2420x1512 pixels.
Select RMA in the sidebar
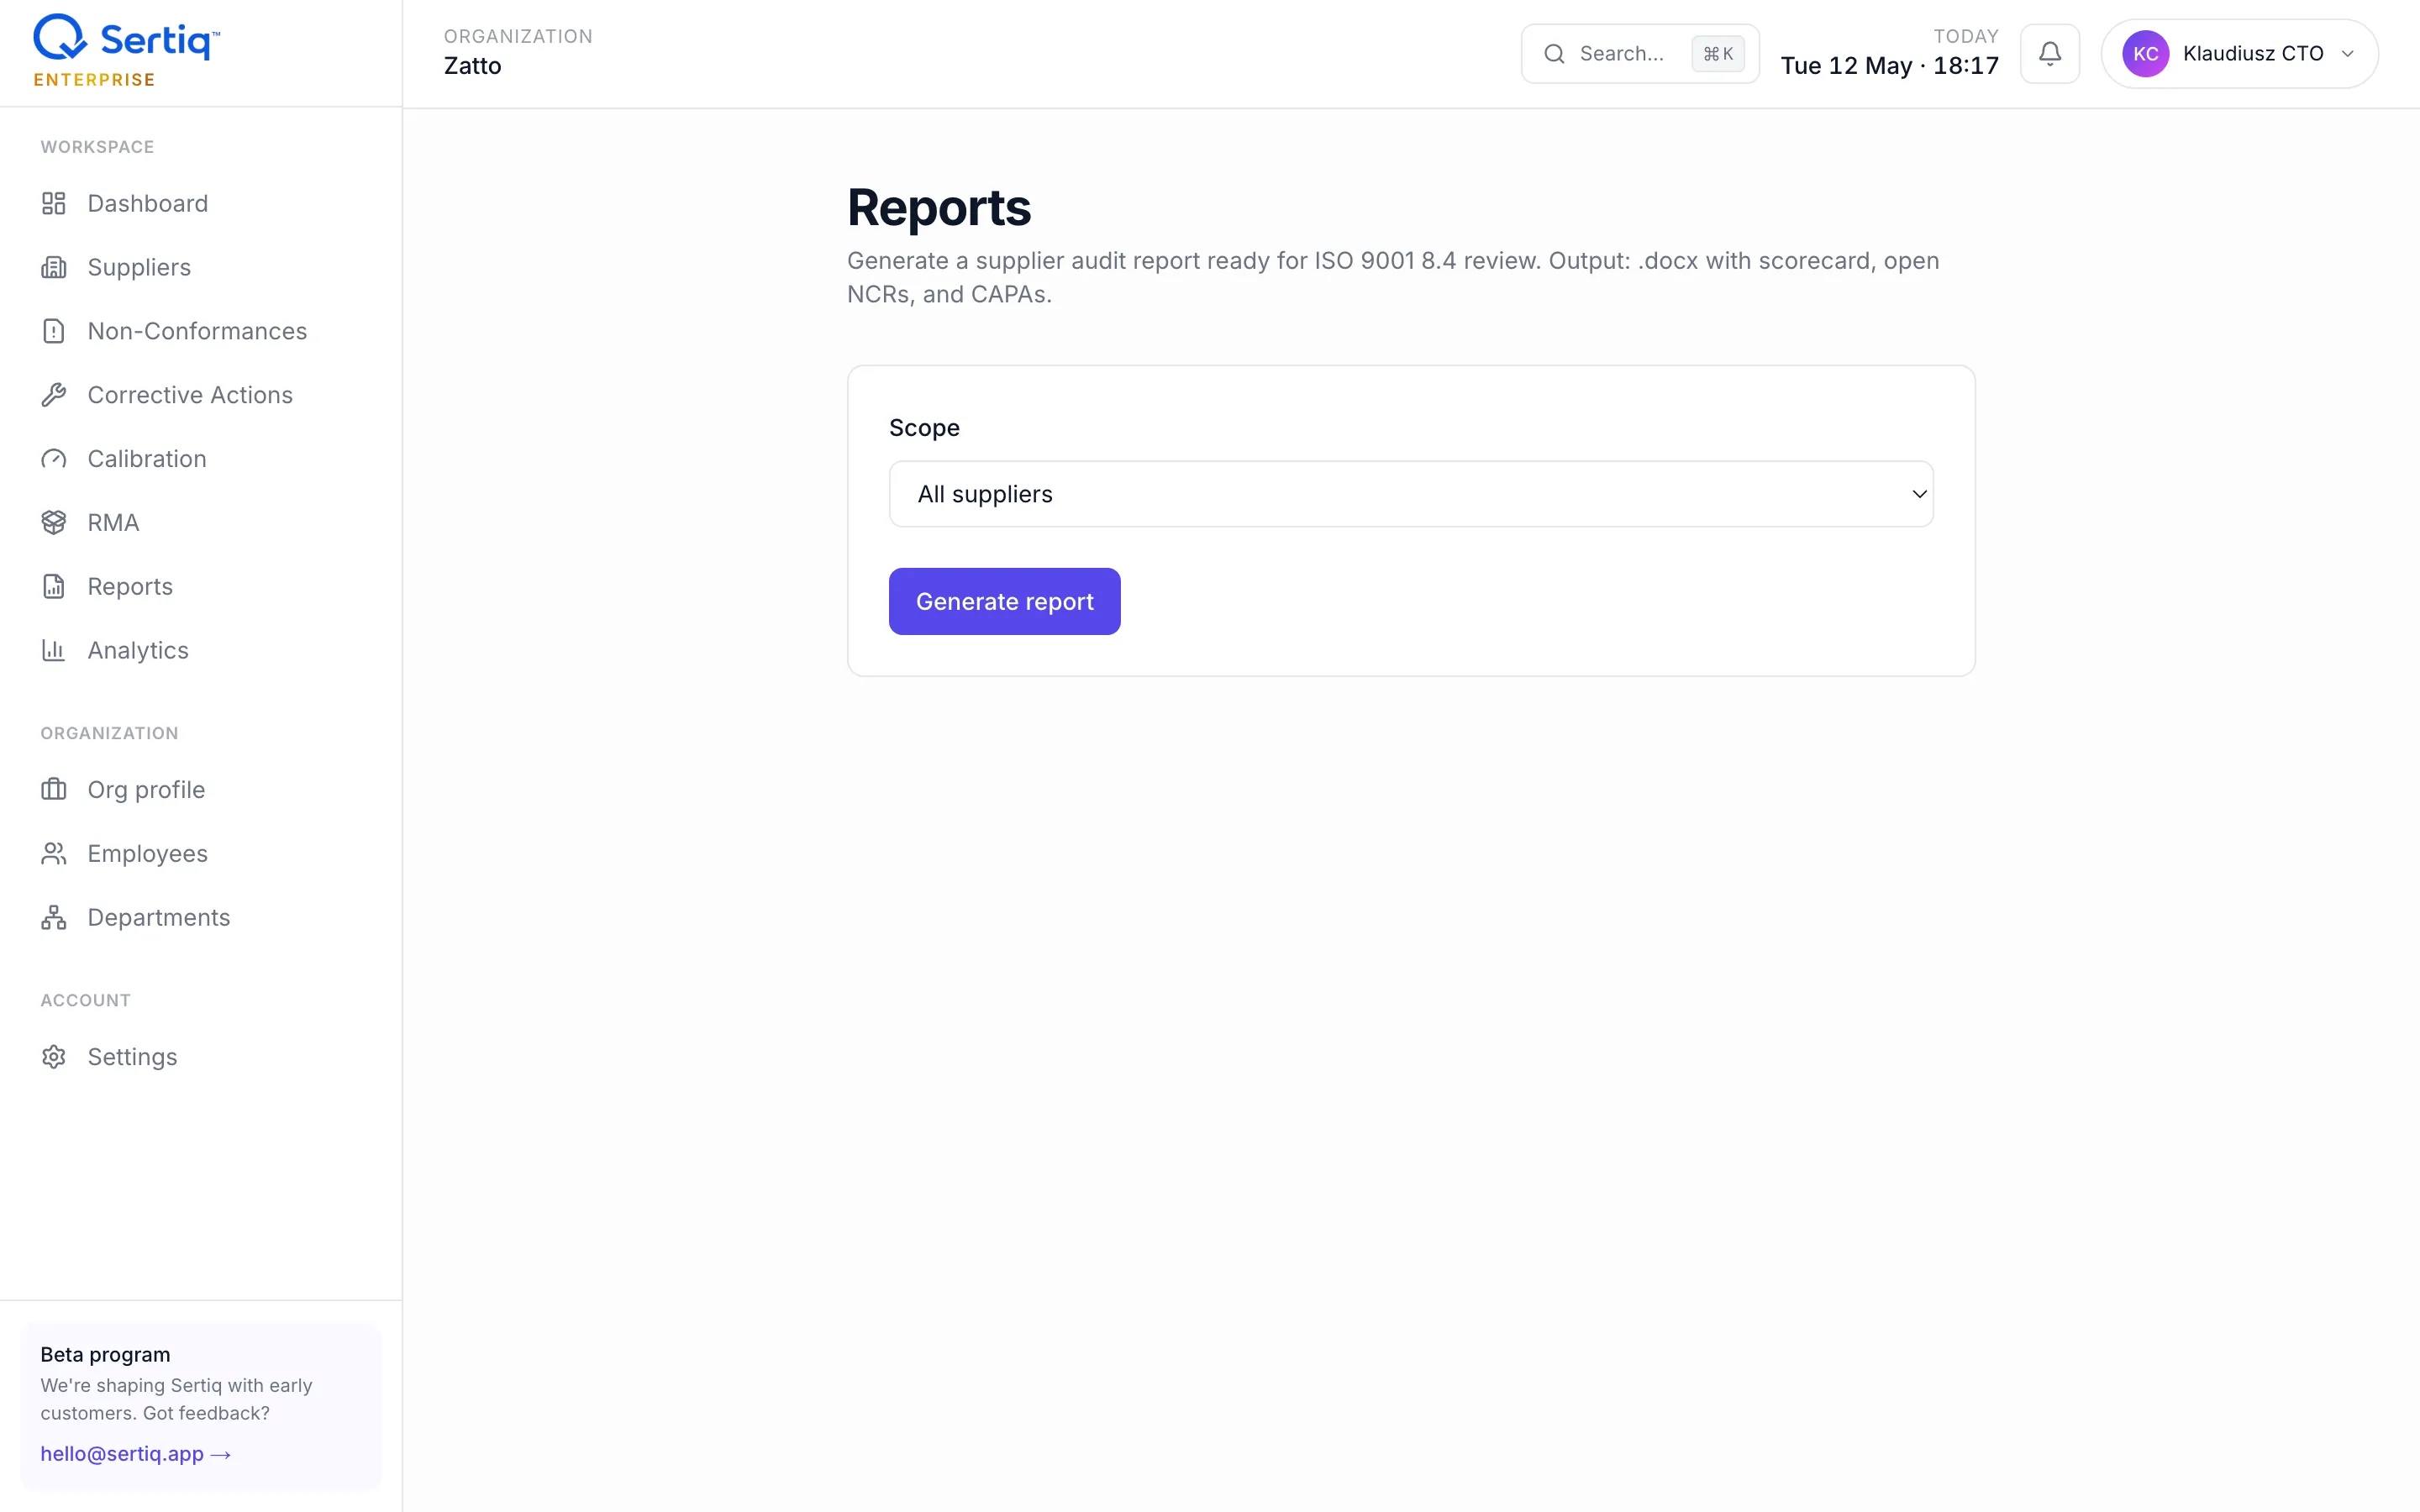[x=201, y=522]
